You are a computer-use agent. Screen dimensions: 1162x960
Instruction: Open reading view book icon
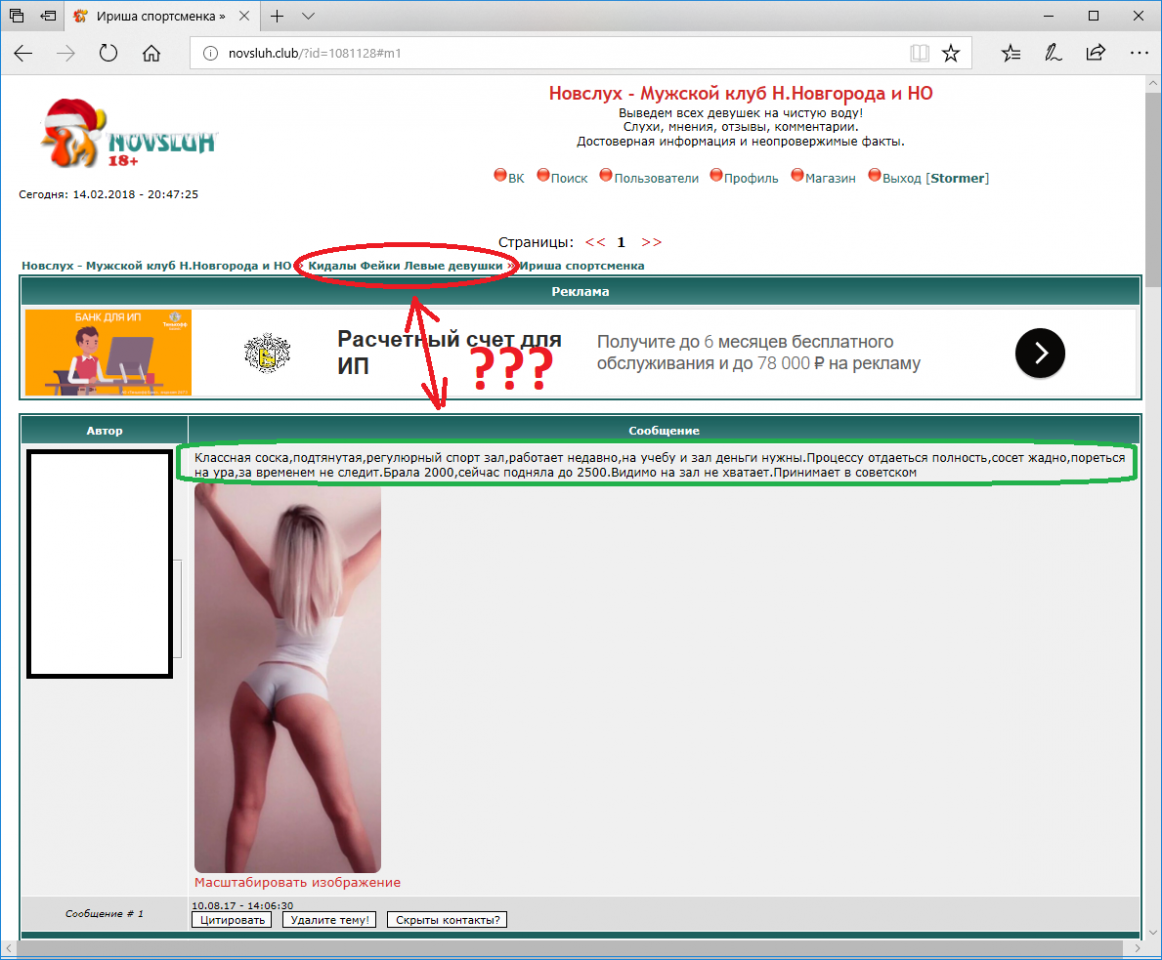point(919,53)
